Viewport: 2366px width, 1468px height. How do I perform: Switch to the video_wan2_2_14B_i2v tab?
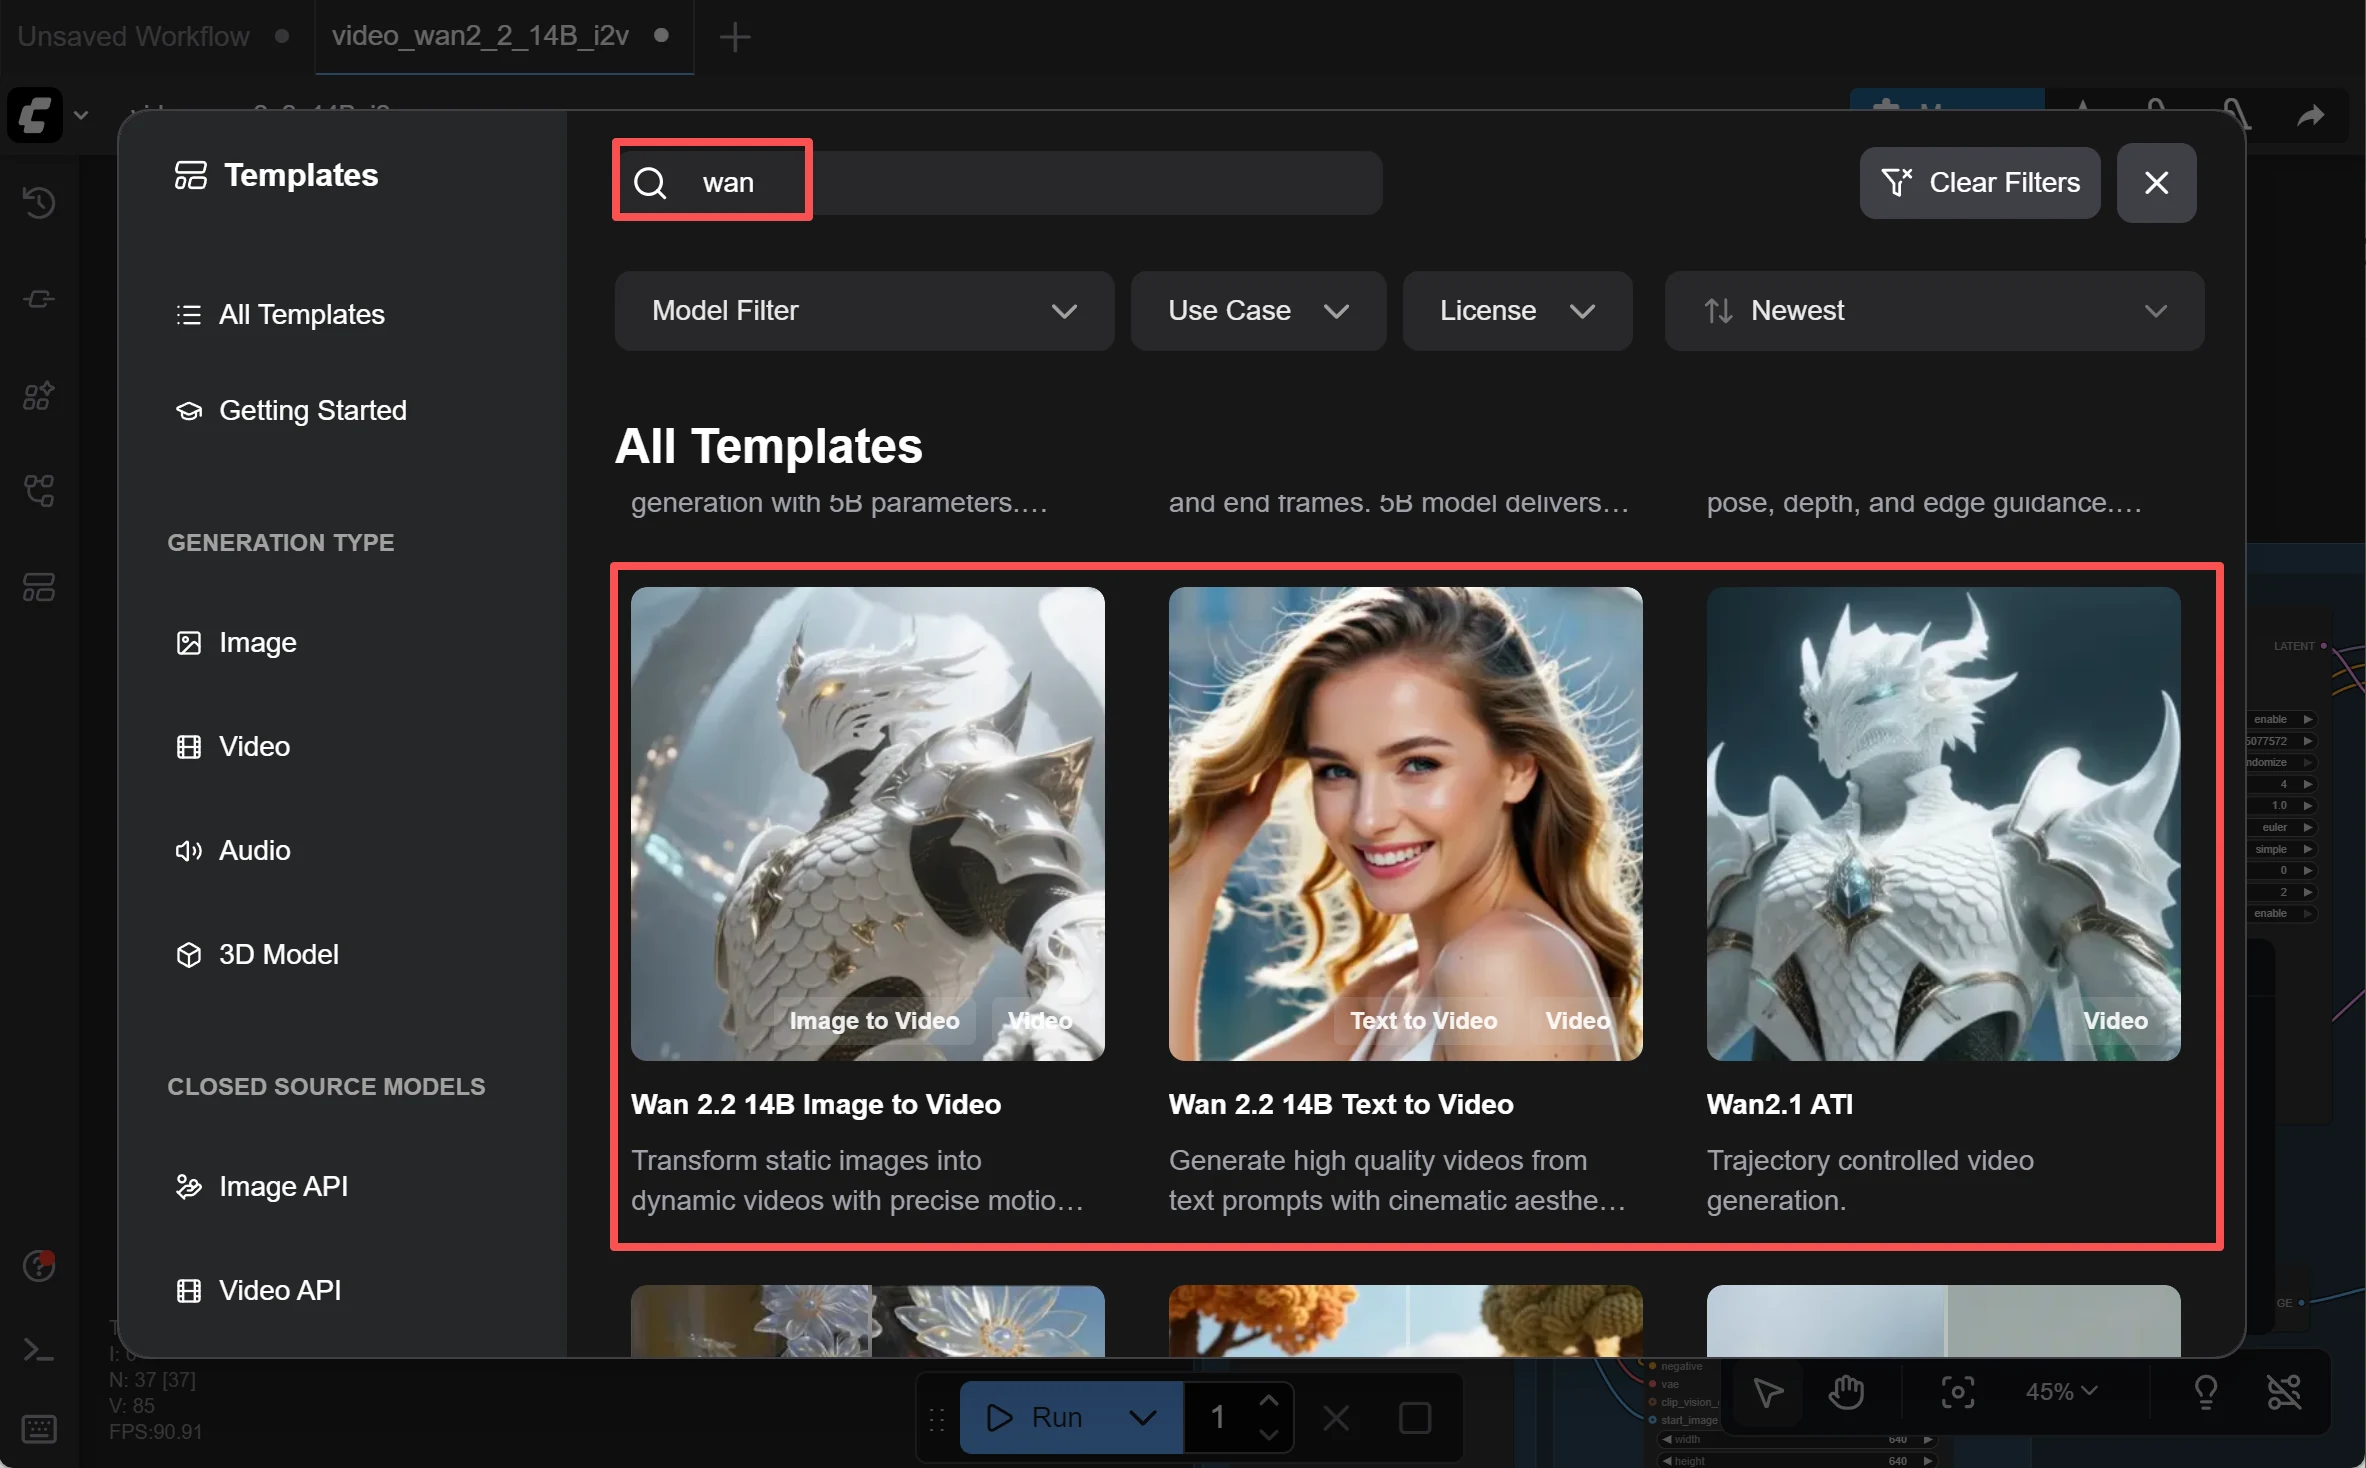pyautogui.click(x=481, y=37)
